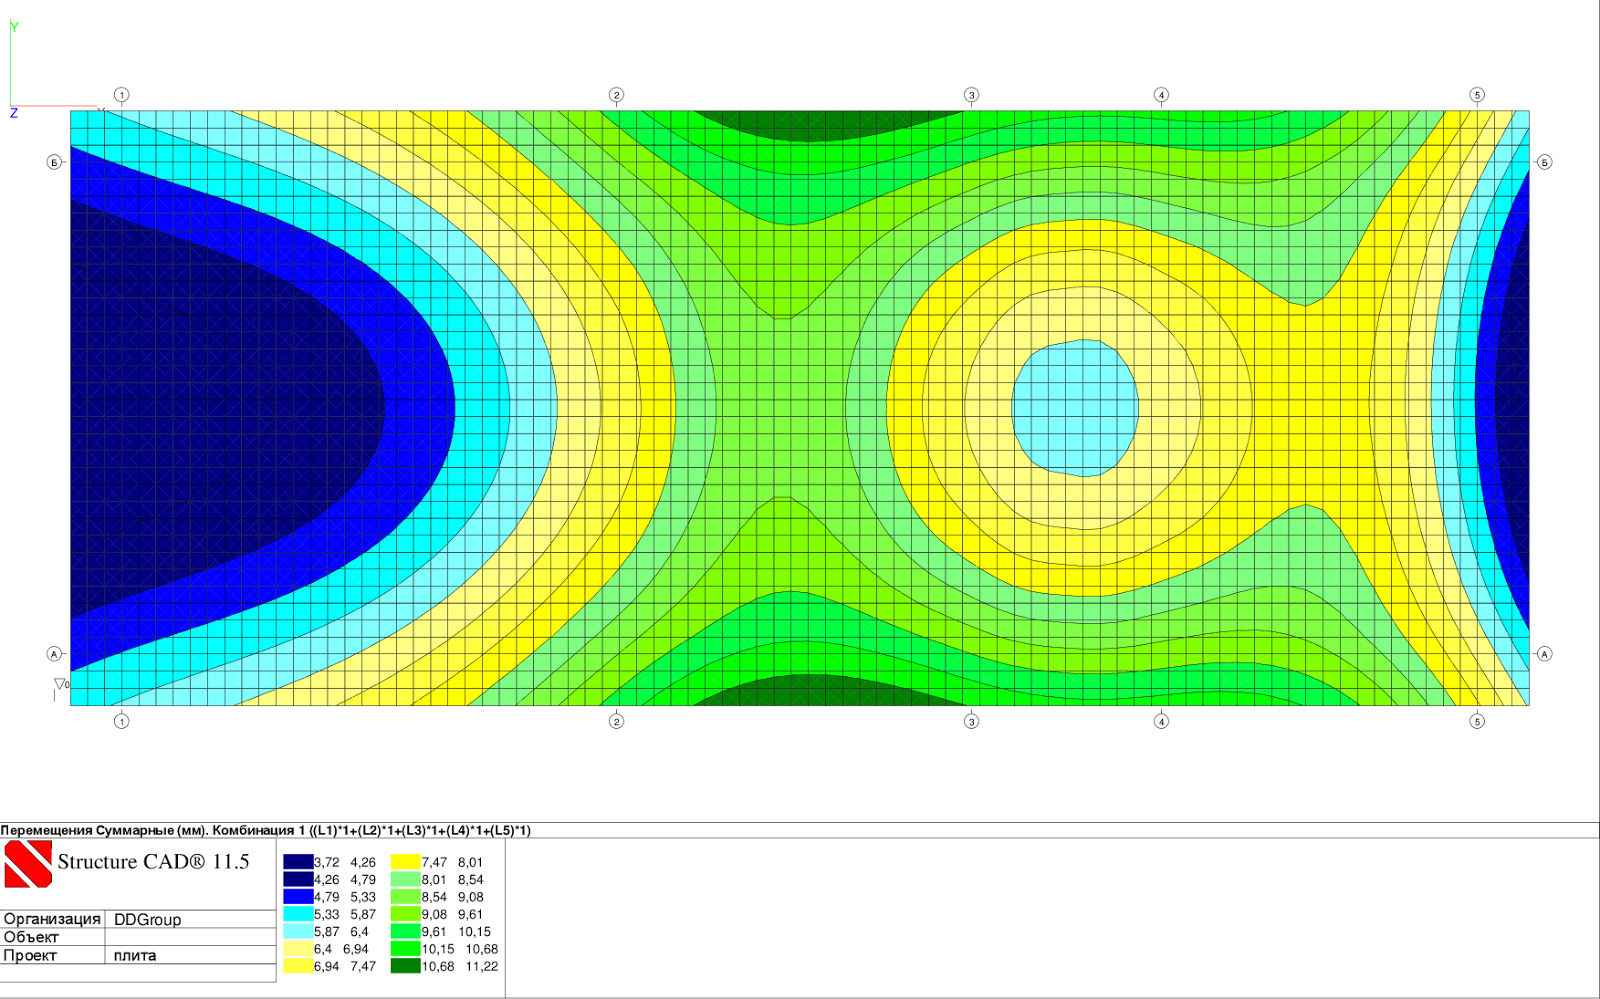The height and width of the screenshot is (999, 1600).
Task: Click axis bubble A right of the plate
Action: (1544, 654)
